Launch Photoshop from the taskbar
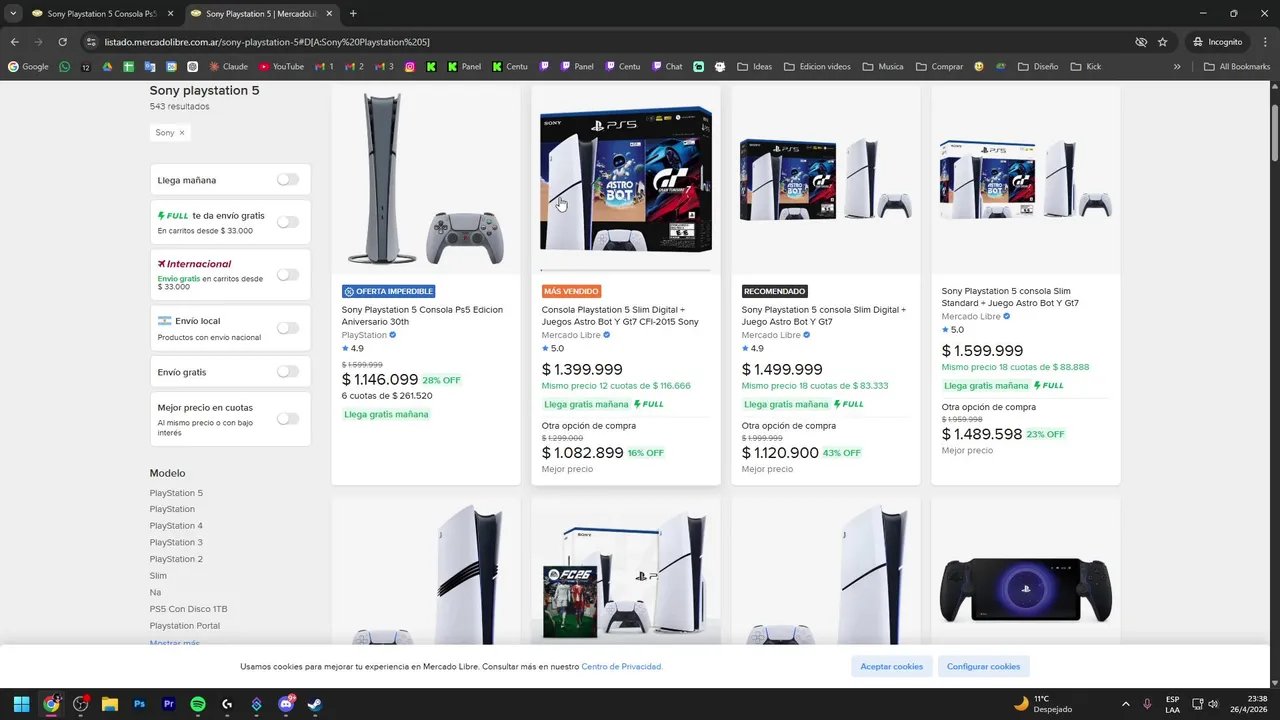1280x720 pixels. click(139, 704)
